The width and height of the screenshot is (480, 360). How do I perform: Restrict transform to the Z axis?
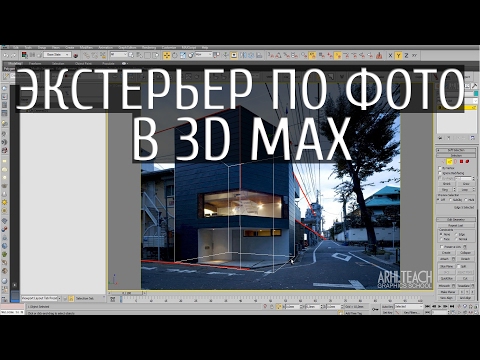point(406,55)
